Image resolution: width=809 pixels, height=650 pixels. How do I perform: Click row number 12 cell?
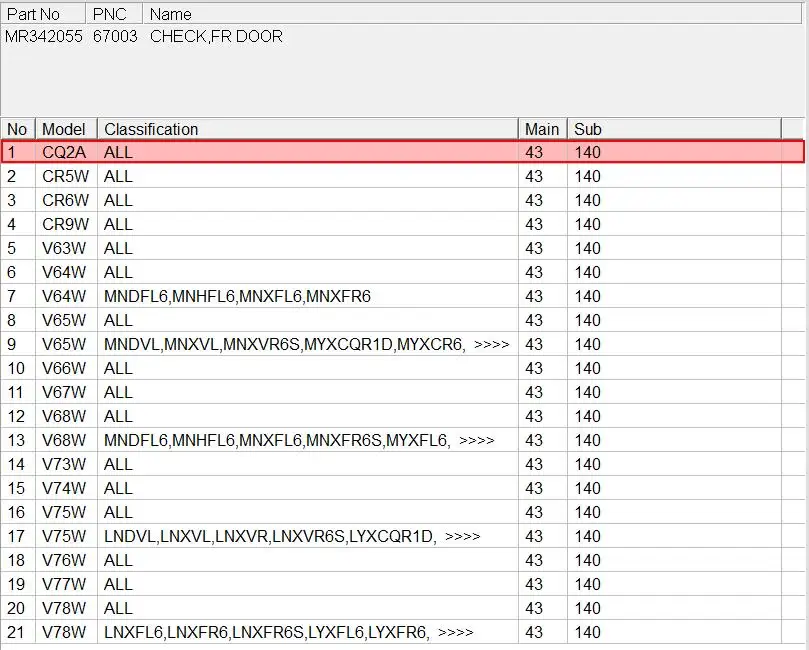[x=18, y=416]
